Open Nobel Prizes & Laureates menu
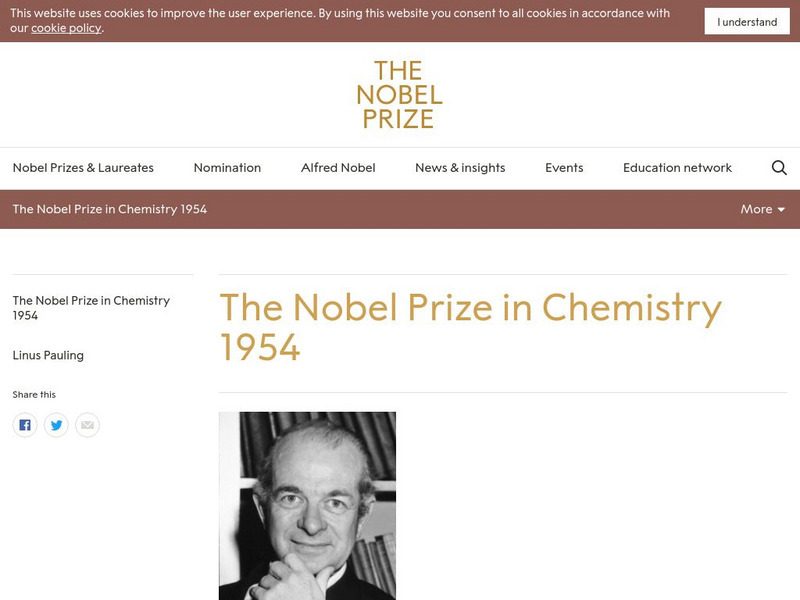This screenshot has width=800, height=600. click(83, 168)
